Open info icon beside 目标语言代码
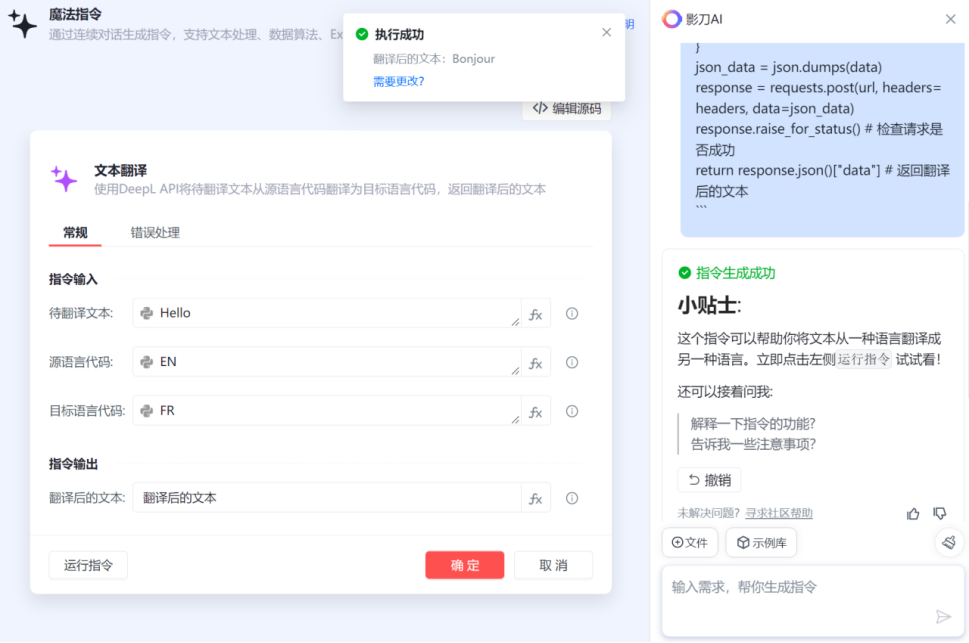969x643 pixels. click(x=572, y=411)
